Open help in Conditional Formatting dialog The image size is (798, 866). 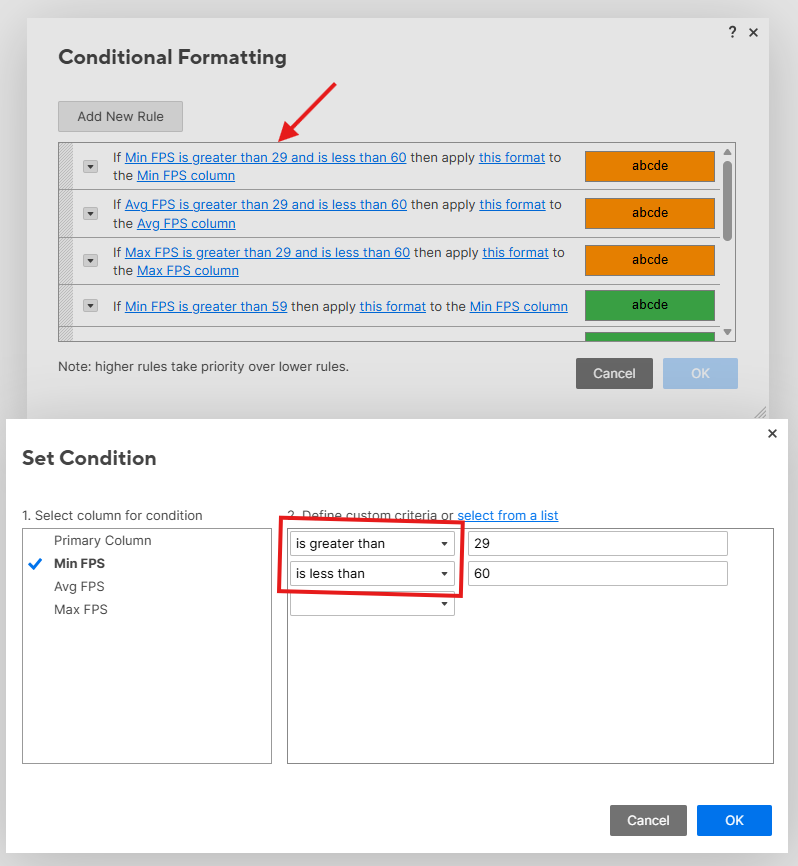(732, 32)
